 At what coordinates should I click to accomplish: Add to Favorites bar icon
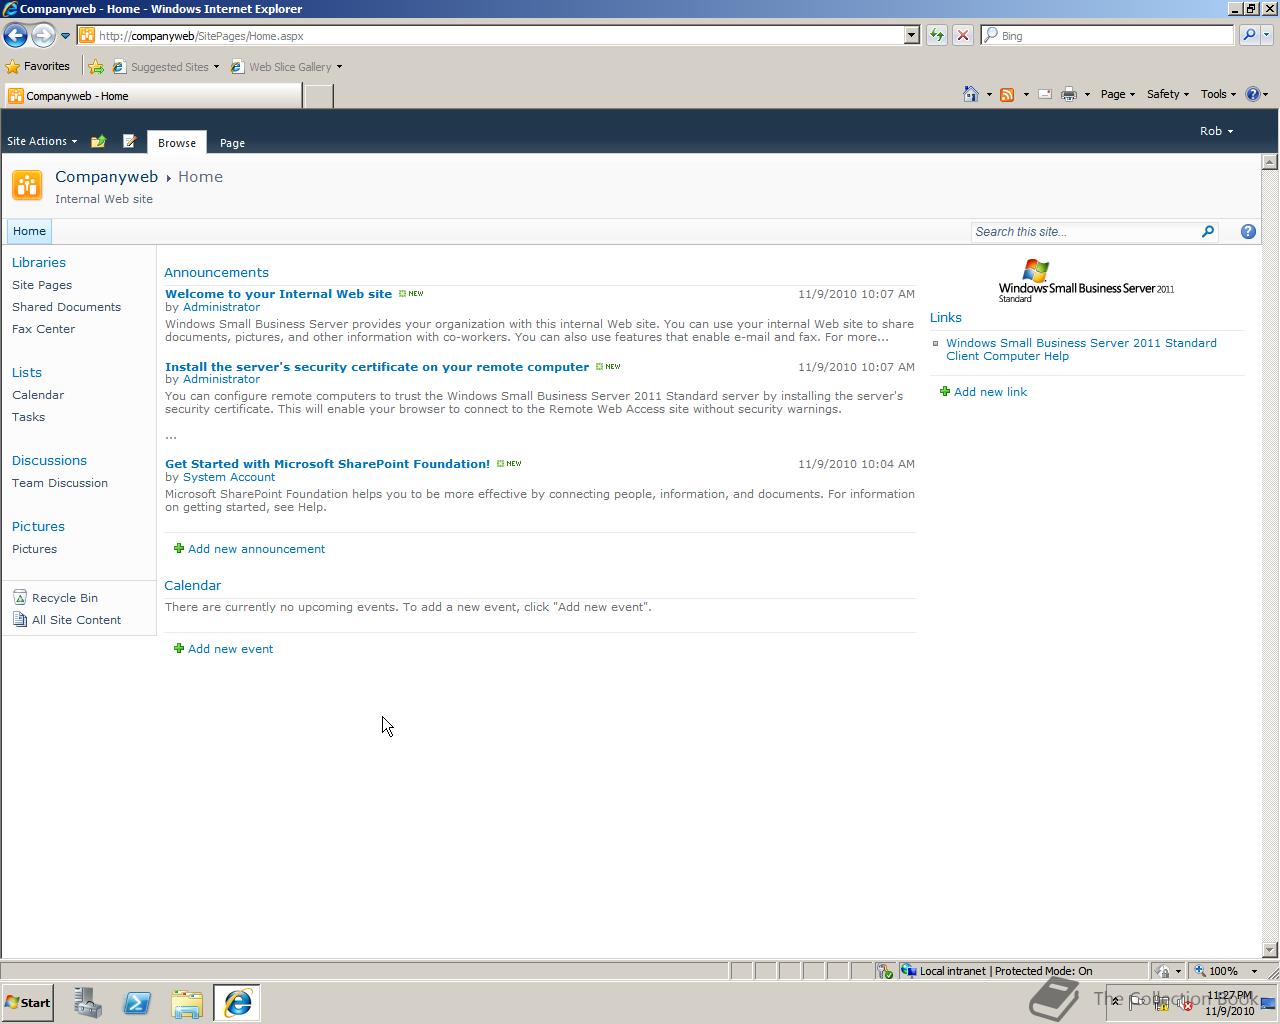tap(96, 67)
